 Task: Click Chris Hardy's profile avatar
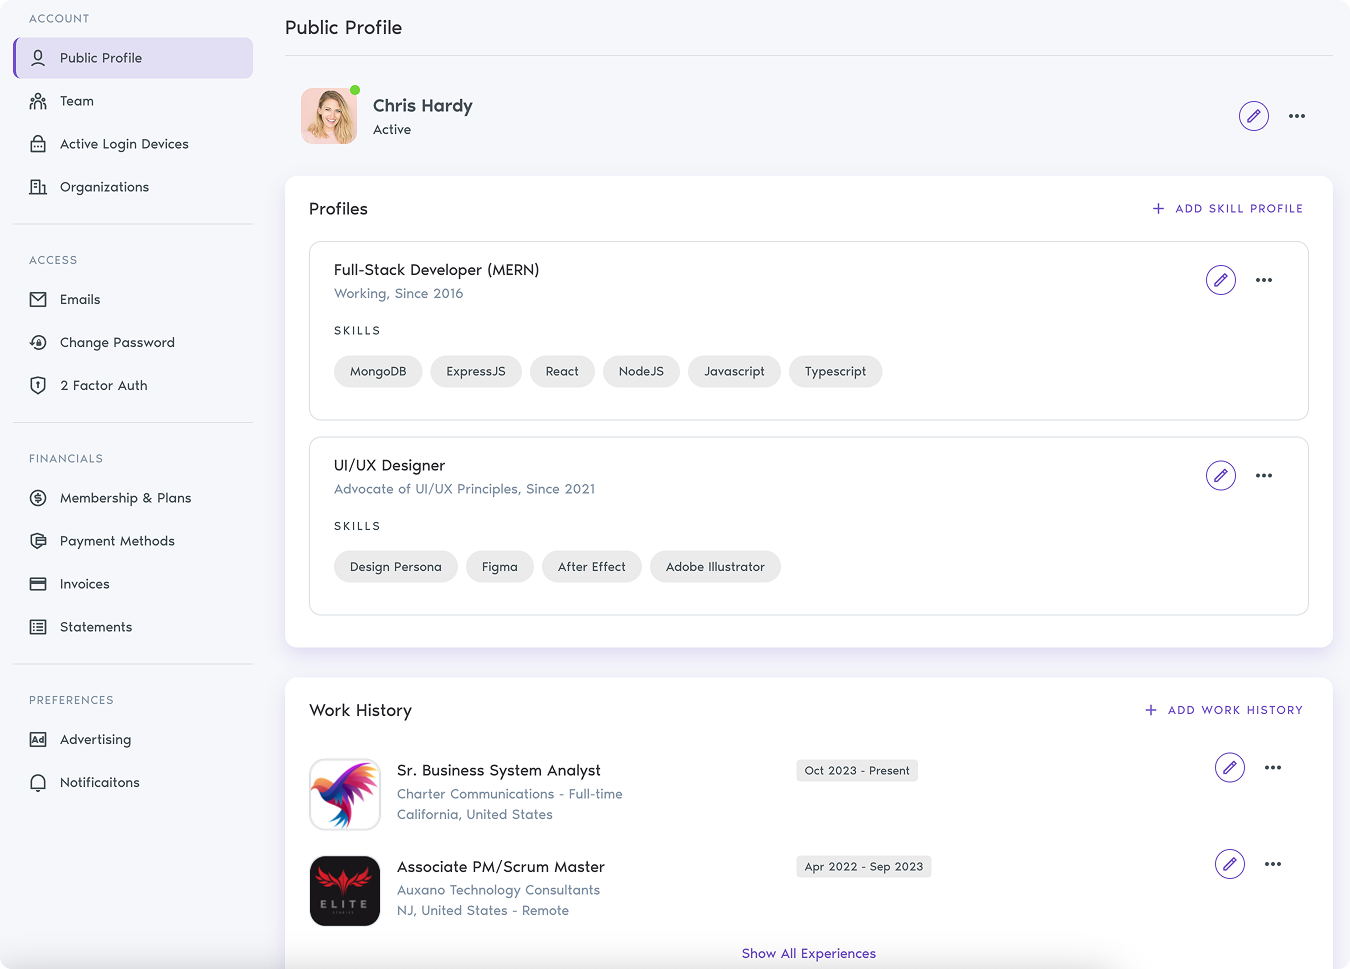(x=329, y=116)
